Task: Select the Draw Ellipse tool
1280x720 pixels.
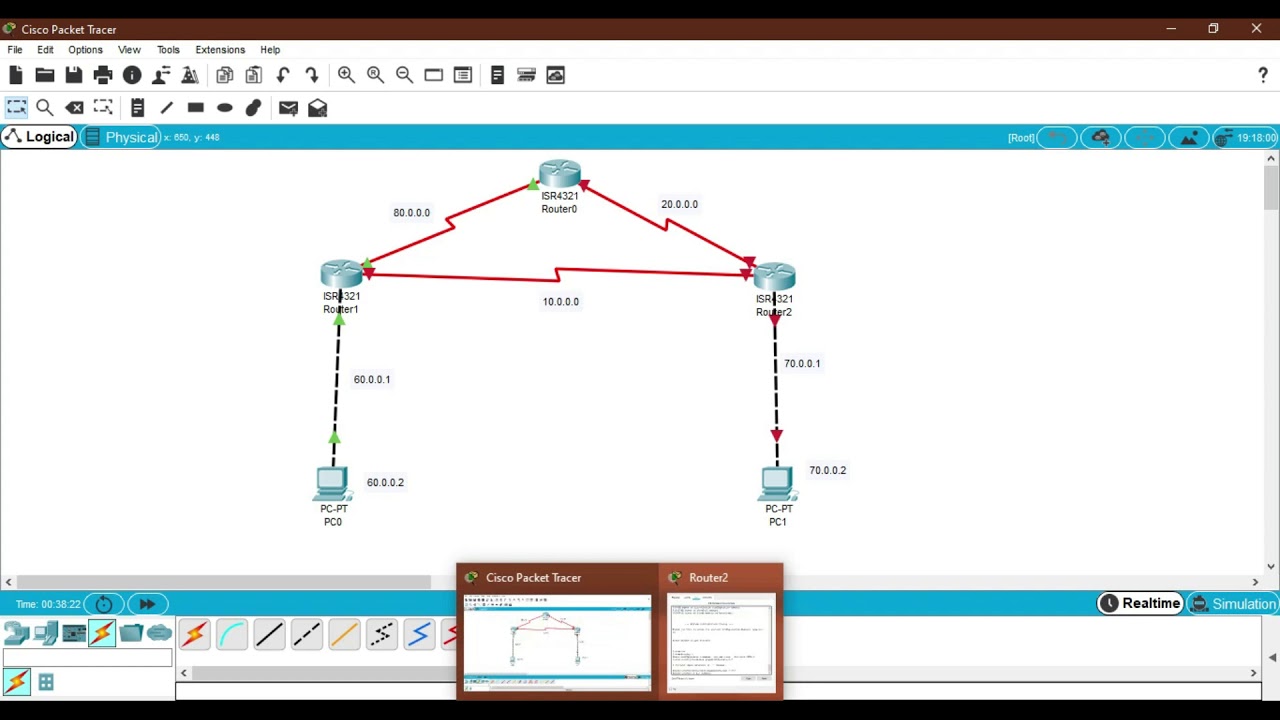Action: pyautogui.click(x=225, y=107)
